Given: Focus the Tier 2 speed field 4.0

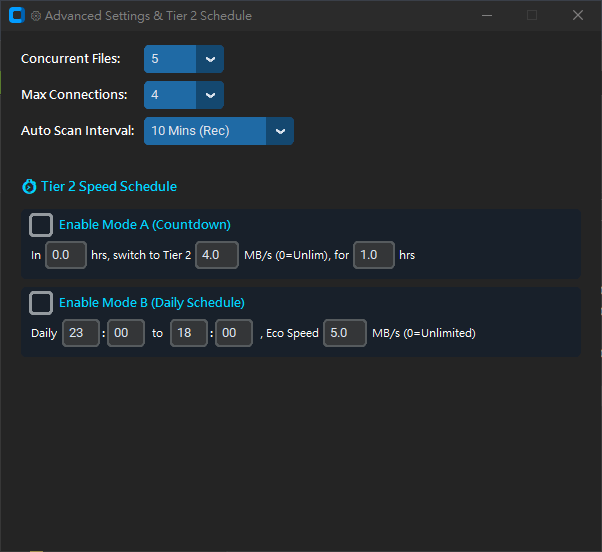Looking at the screenshot, I should click(217, 255).
